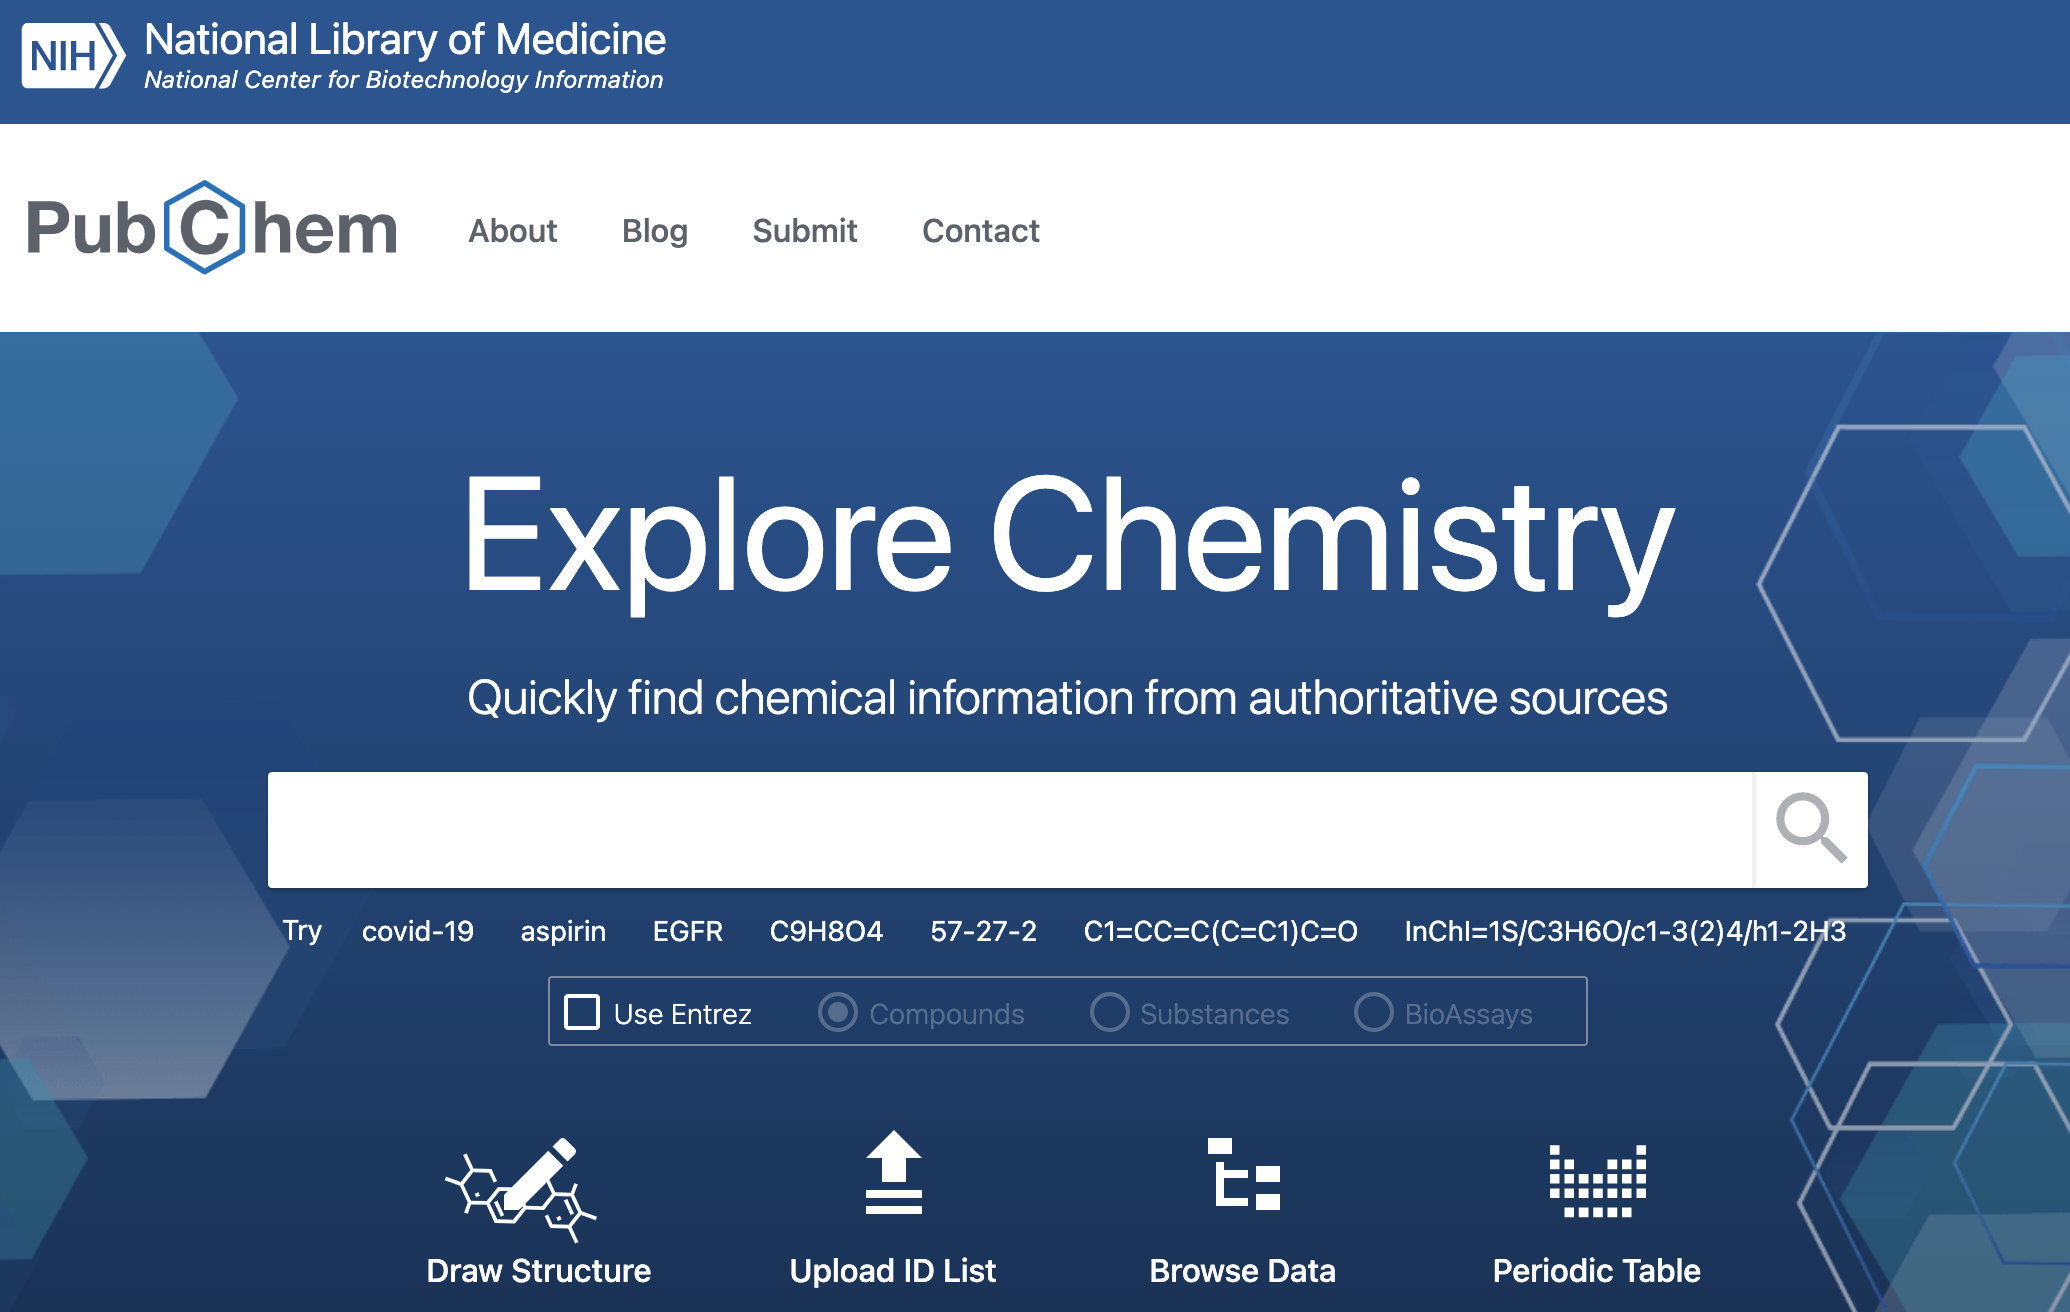This screenshot has width=2070, height=1312.
Task: Choose the BioAssays radio button
Action: click(x=1373, y=1012)
